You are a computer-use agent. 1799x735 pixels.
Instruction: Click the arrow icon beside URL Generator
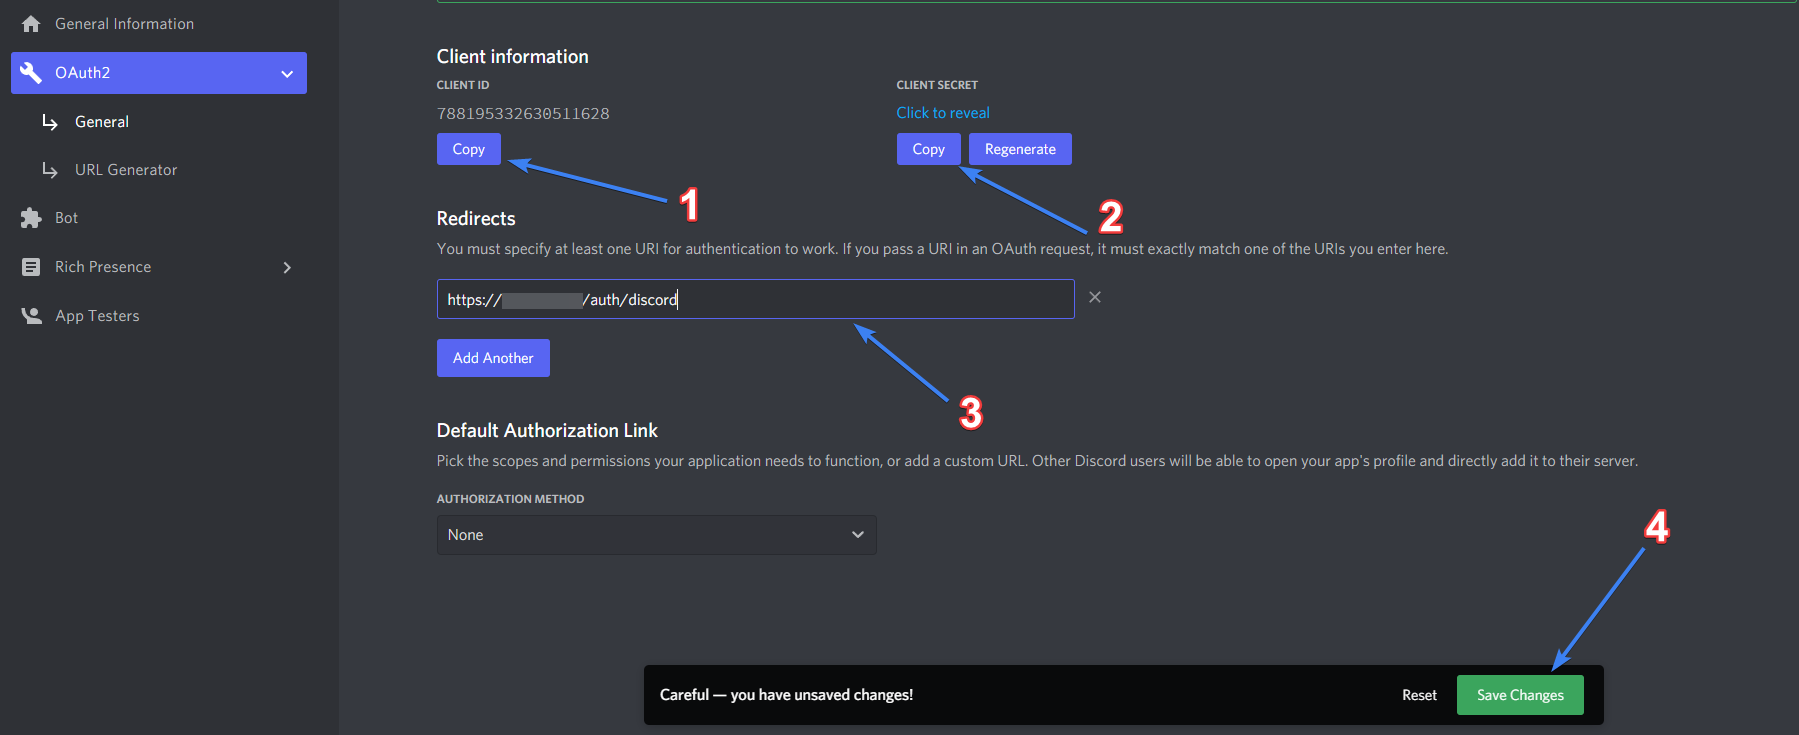pyautogui.click(x=50, y=170)
